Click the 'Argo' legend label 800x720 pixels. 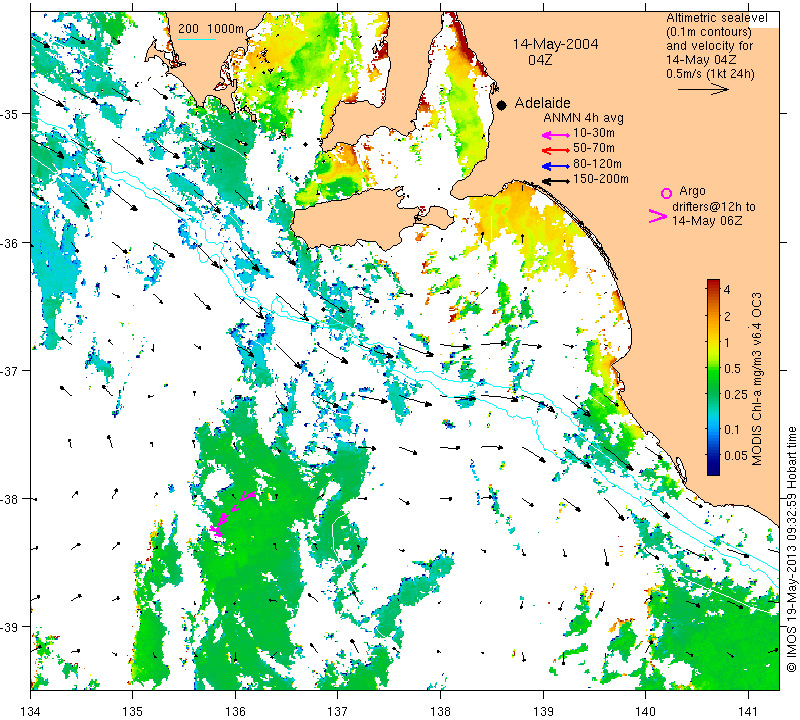pos(692,191)
